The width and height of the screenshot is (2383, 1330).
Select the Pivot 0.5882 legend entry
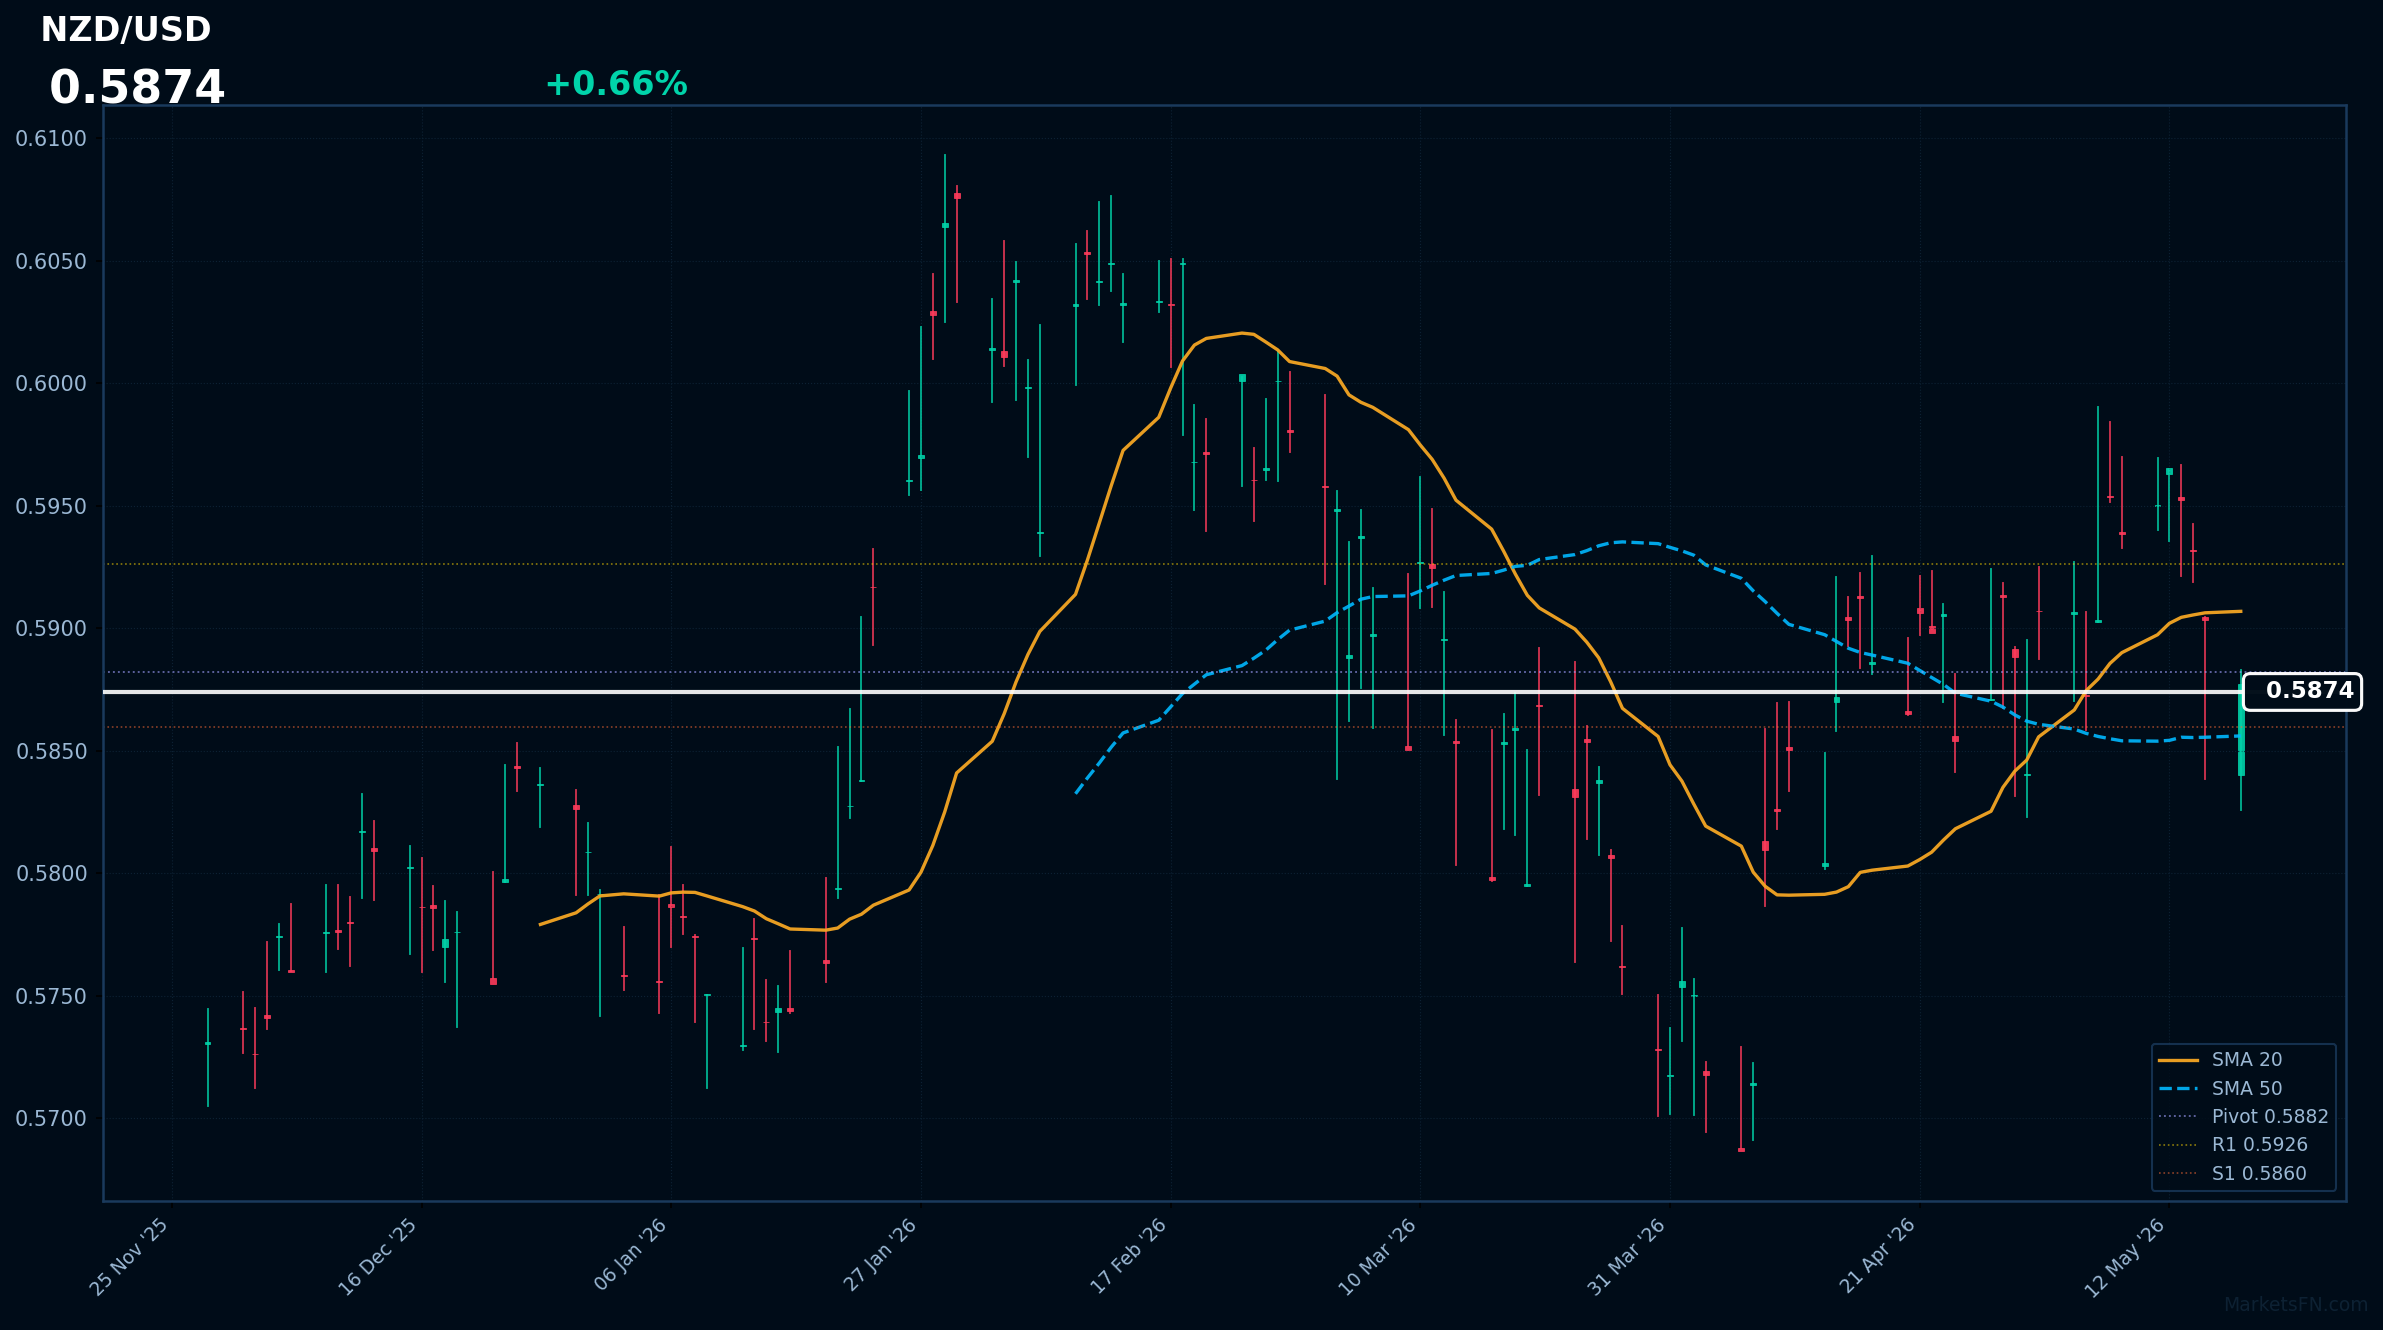2243,1116
